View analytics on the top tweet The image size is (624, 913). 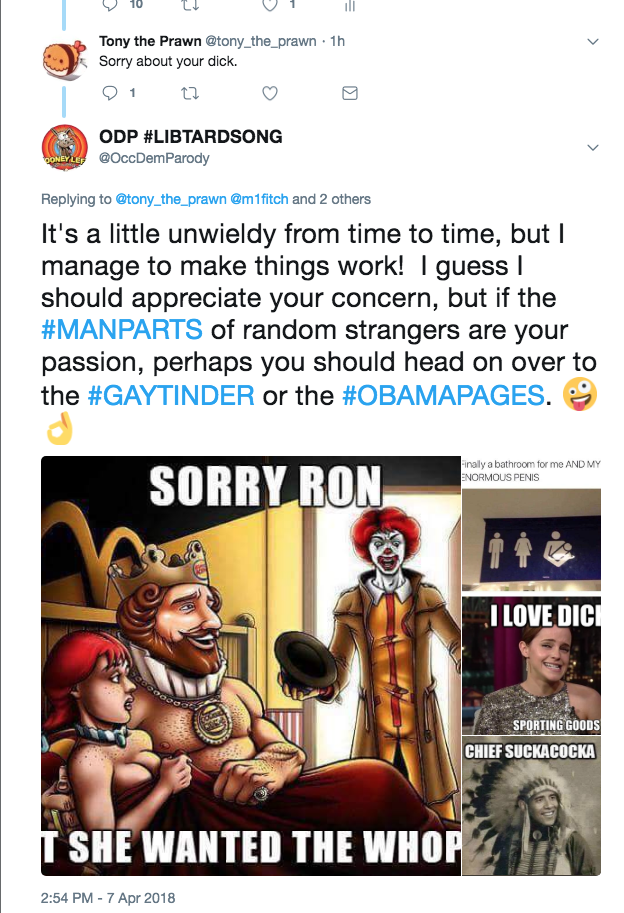coord(347,5)
